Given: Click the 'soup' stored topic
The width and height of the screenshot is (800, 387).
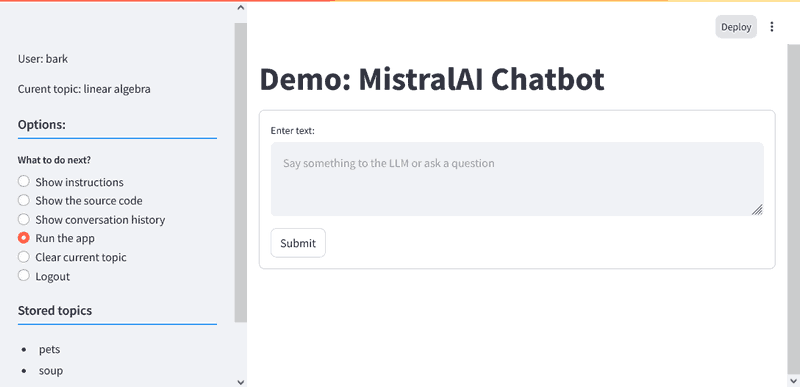Looking at the screenshot, I should pos(51,371).
